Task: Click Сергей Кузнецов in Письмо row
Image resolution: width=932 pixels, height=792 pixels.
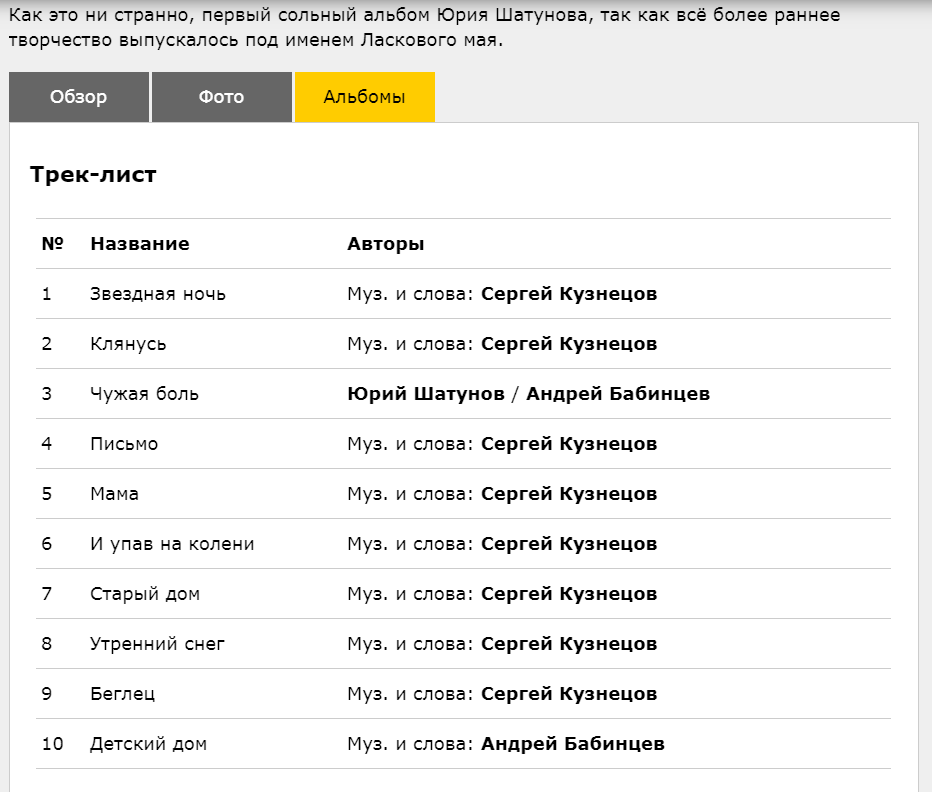Action: click(x=569, y=444)
